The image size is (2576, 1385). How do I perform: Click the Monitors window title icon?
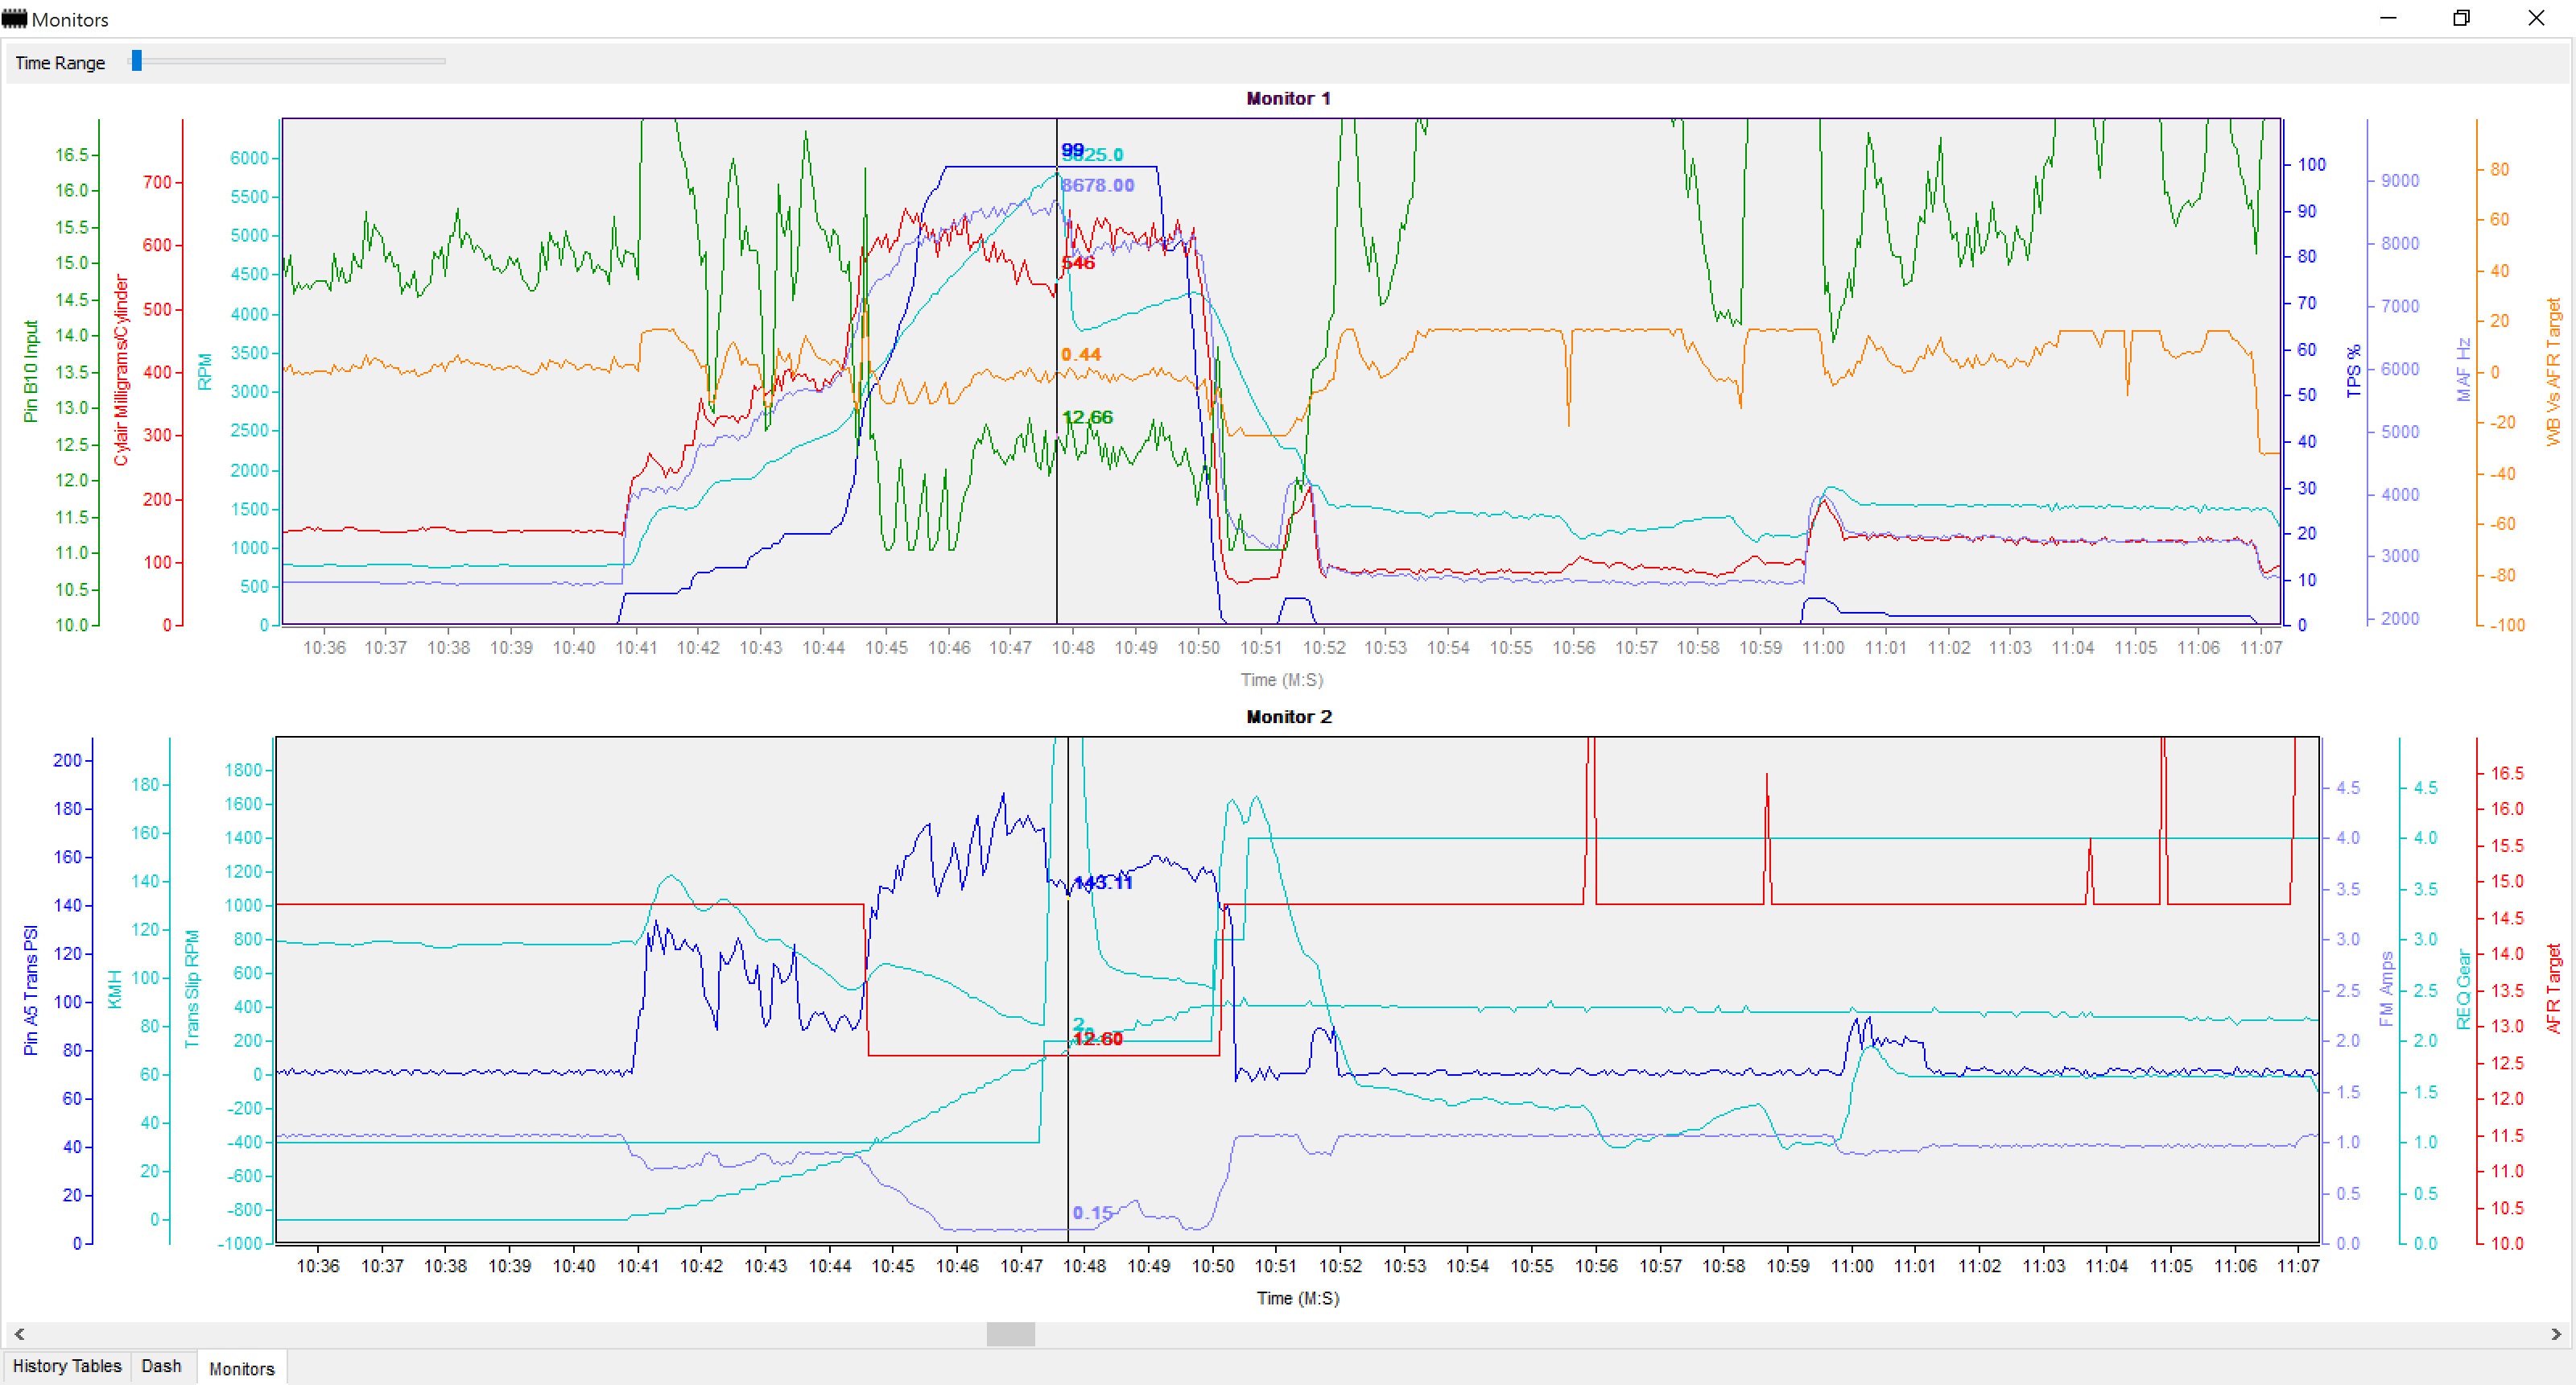click(x=14, y=19)
